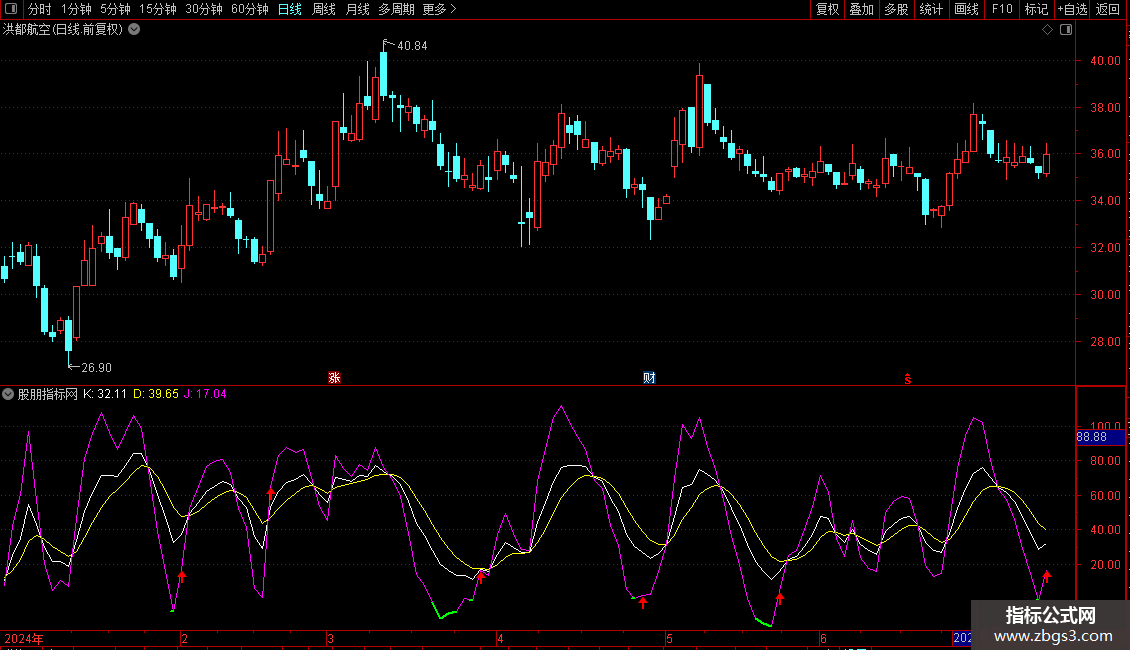Click the diamond icon near chart top-right
The height and width of the screenshot is (650, 1130).
(x=1047, y=30)
